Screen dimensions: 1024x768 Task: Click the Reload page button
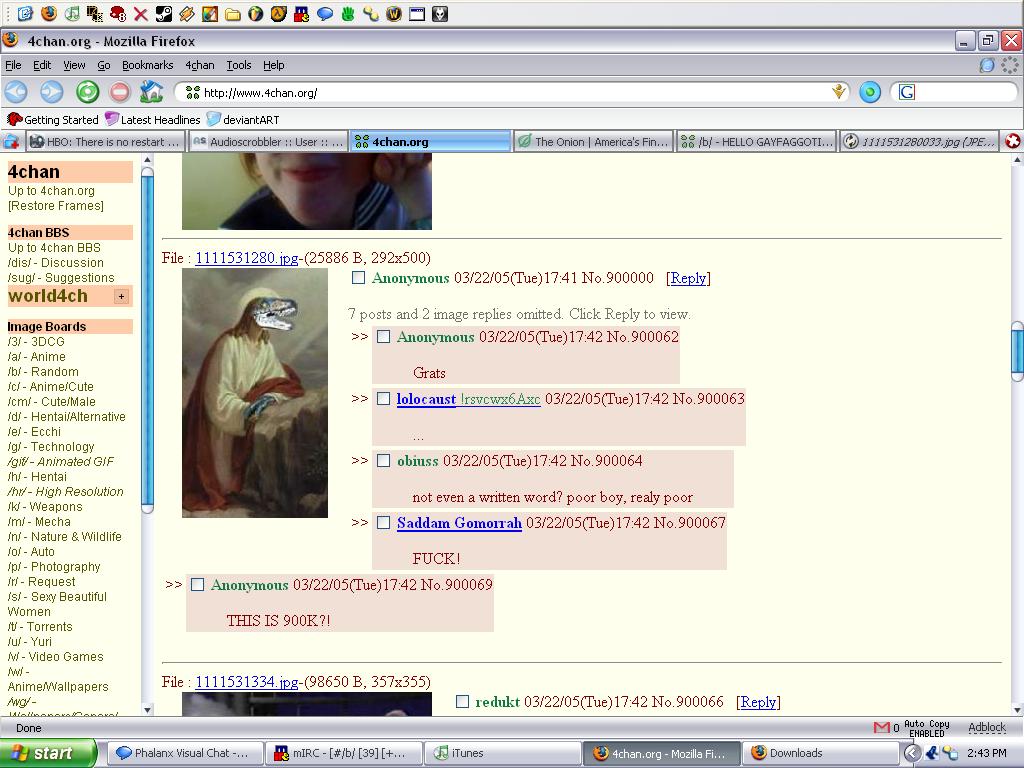point(88,92)
